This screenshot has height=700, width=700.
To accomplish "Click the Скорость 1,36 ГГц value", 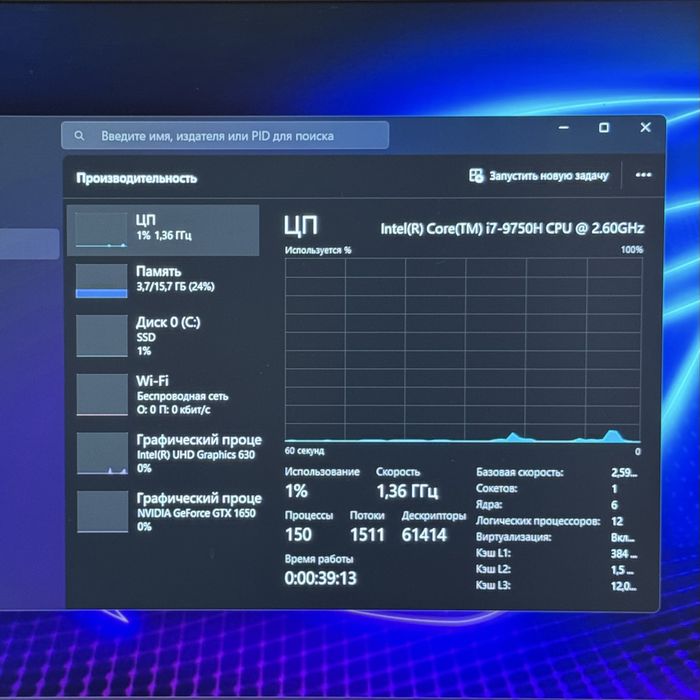I will pyautogui.click(x=407, y=491).
